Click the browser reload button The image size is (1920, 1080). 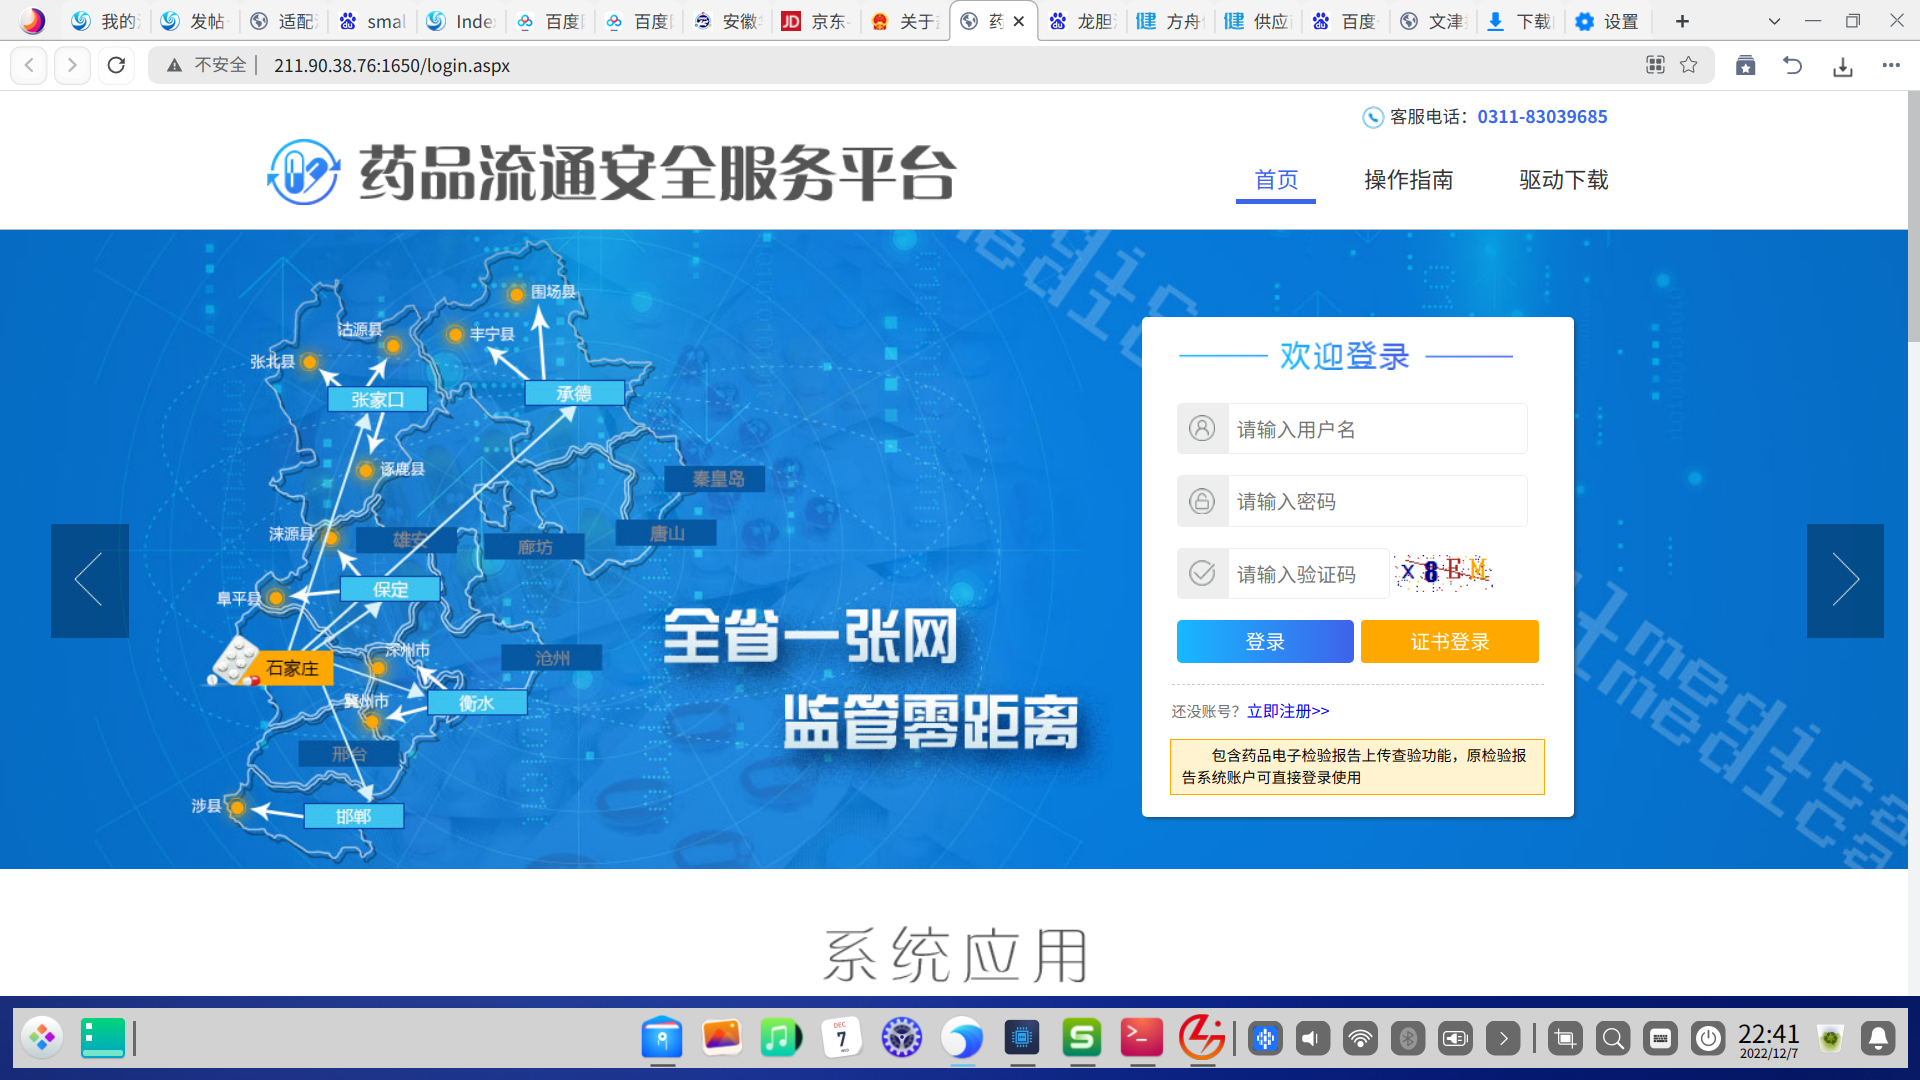[116, 65]
